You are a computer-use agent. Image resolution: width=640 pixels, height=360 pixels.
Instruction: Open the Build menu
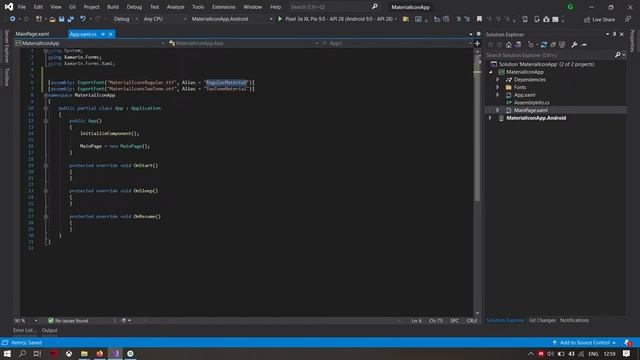tap(113, 7)
